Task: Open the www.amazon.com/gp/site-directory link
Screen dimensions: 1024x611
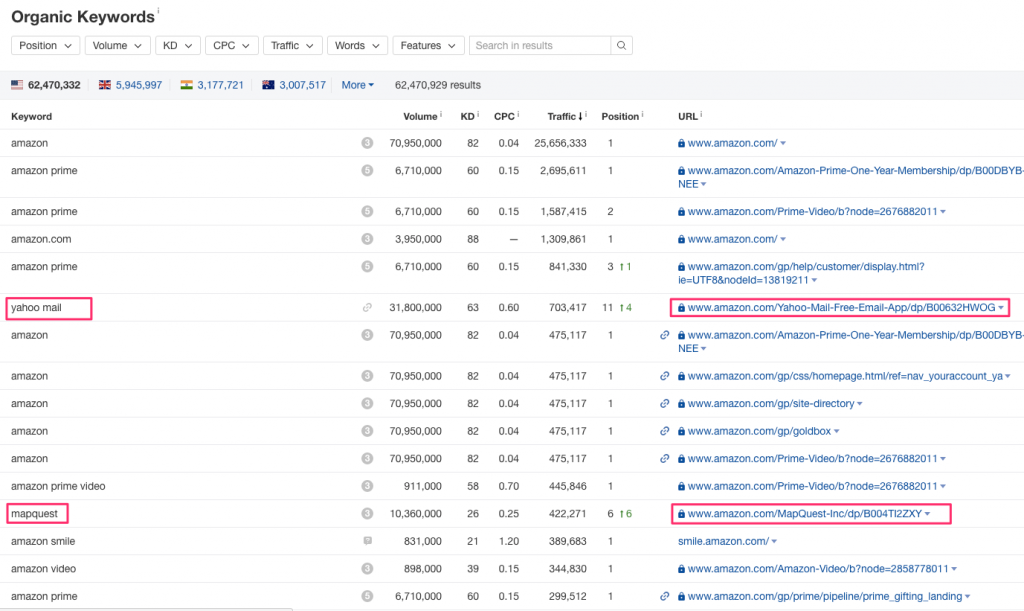Action: coord(771,403)
